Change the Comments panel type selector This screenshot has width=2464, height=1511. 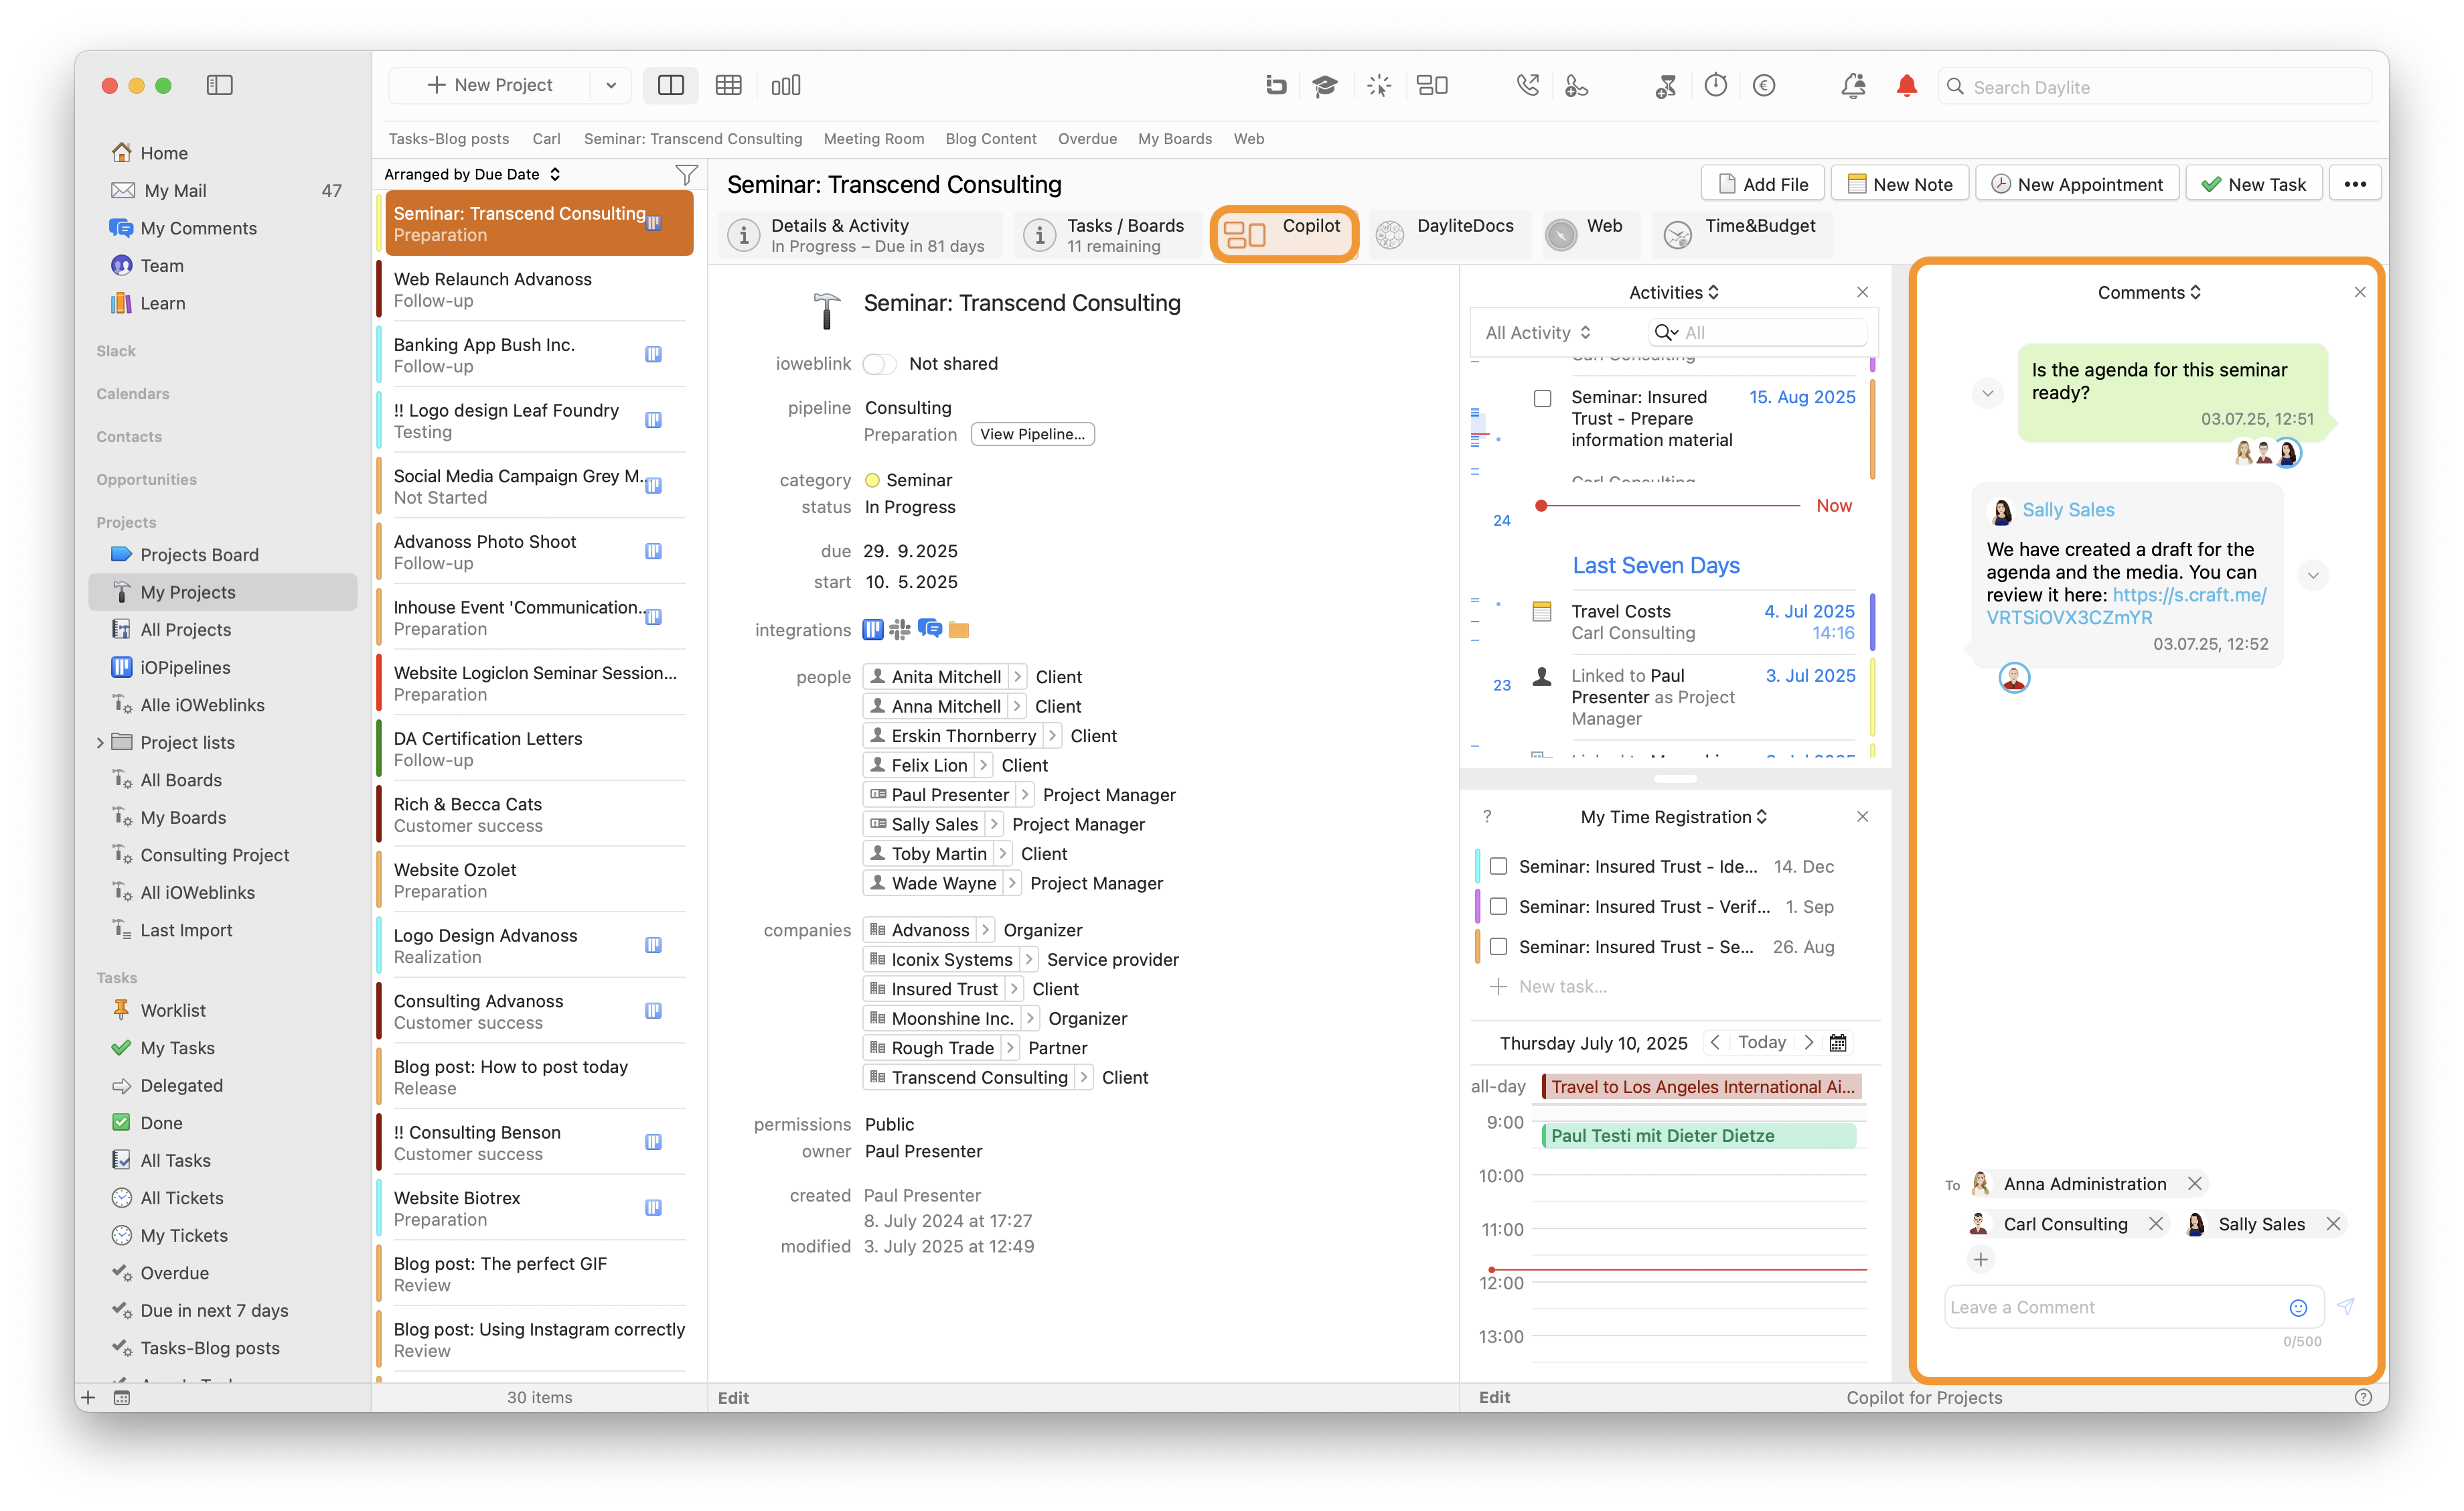(2149, 292)
